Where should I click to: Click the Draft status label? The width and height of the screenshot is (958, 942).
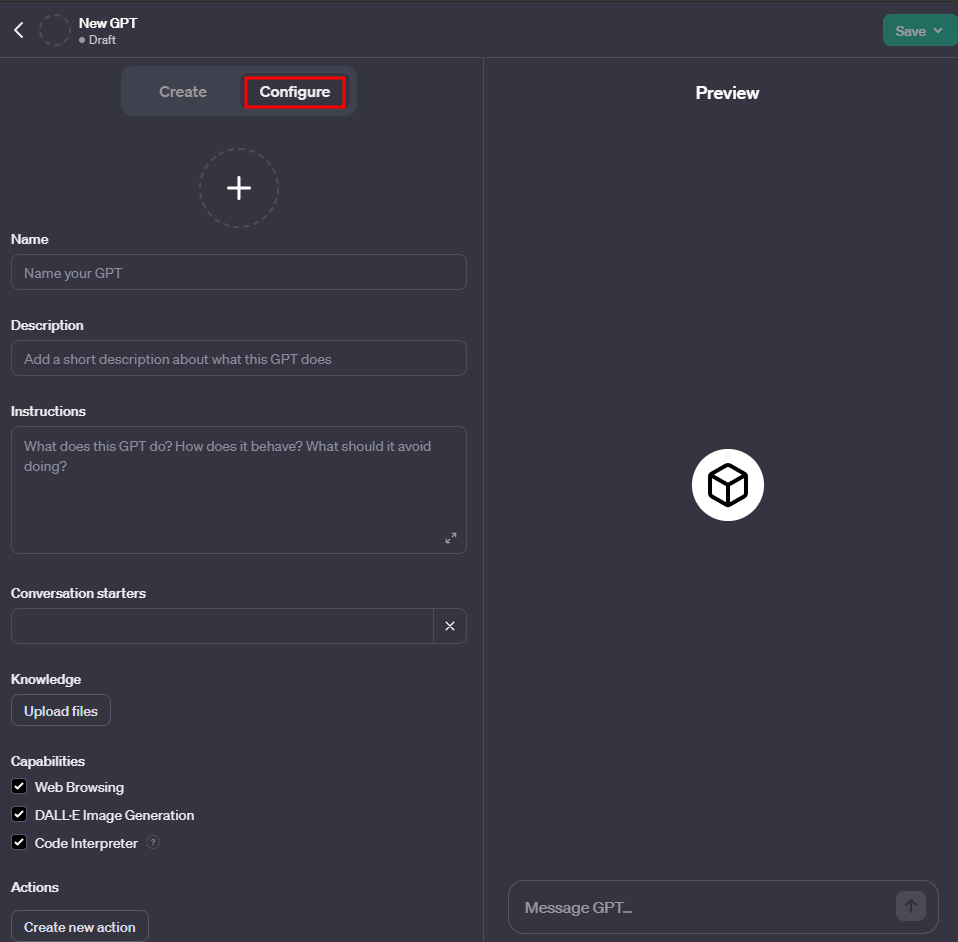[102, 40]
